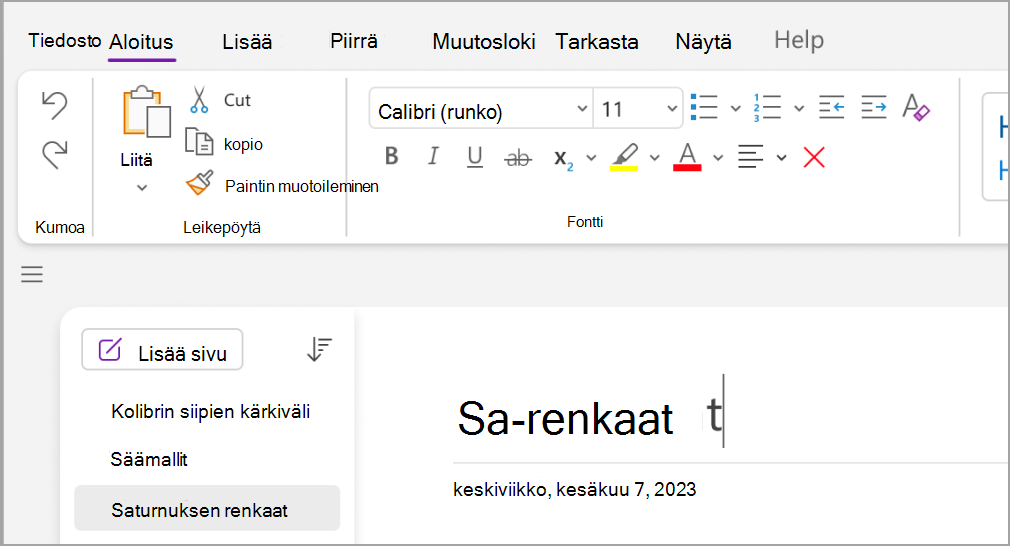Click the red X delete icon
The image size is (1010, 546).
(814, 156)
